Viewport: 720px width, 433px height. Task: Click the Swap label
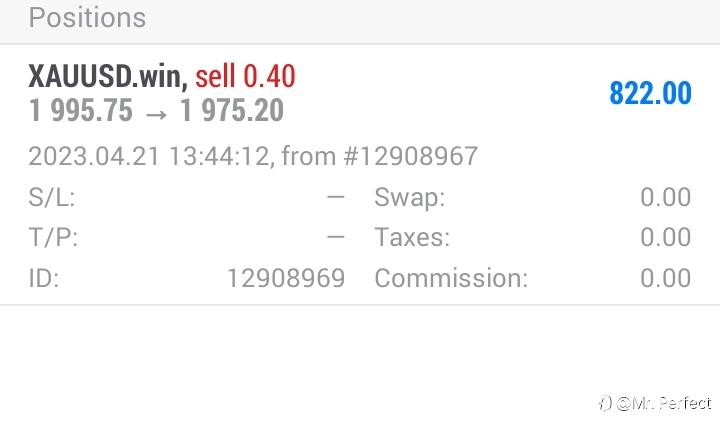pyautogui.click(x=410, y=197)
